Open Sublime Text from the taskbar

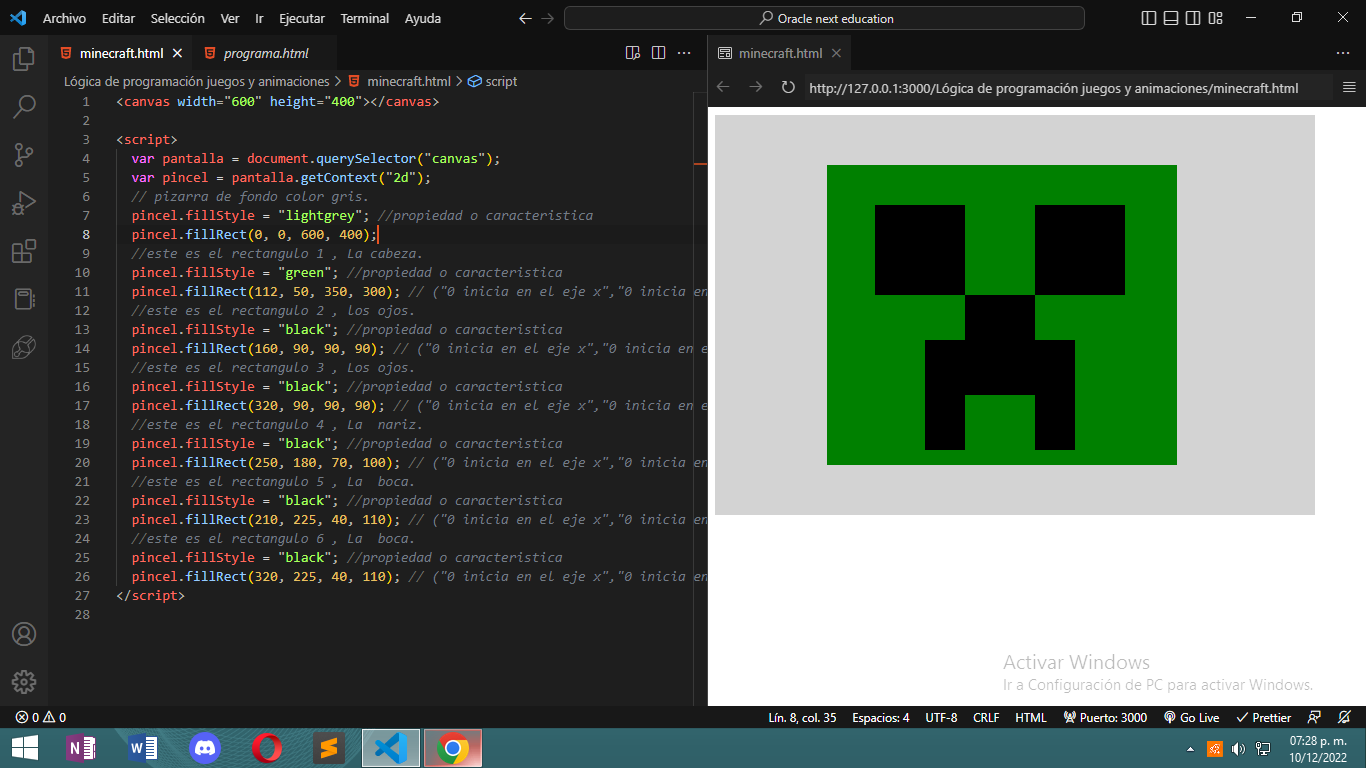point(328,748)
